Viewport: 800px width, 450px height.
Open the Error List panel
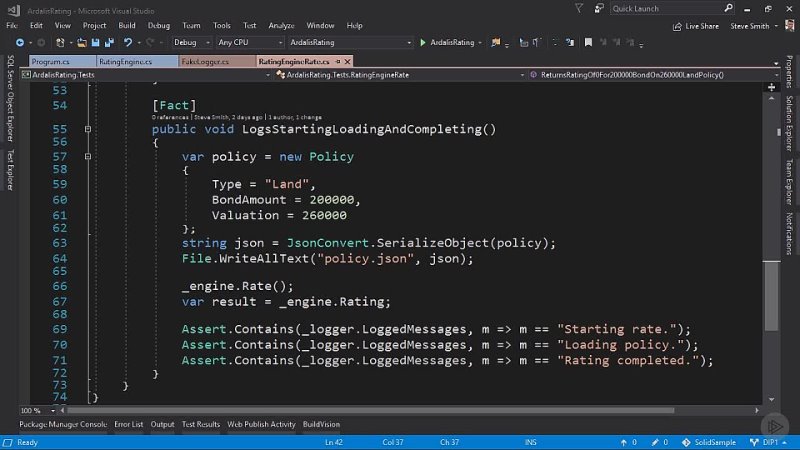[x=129, y=424]
